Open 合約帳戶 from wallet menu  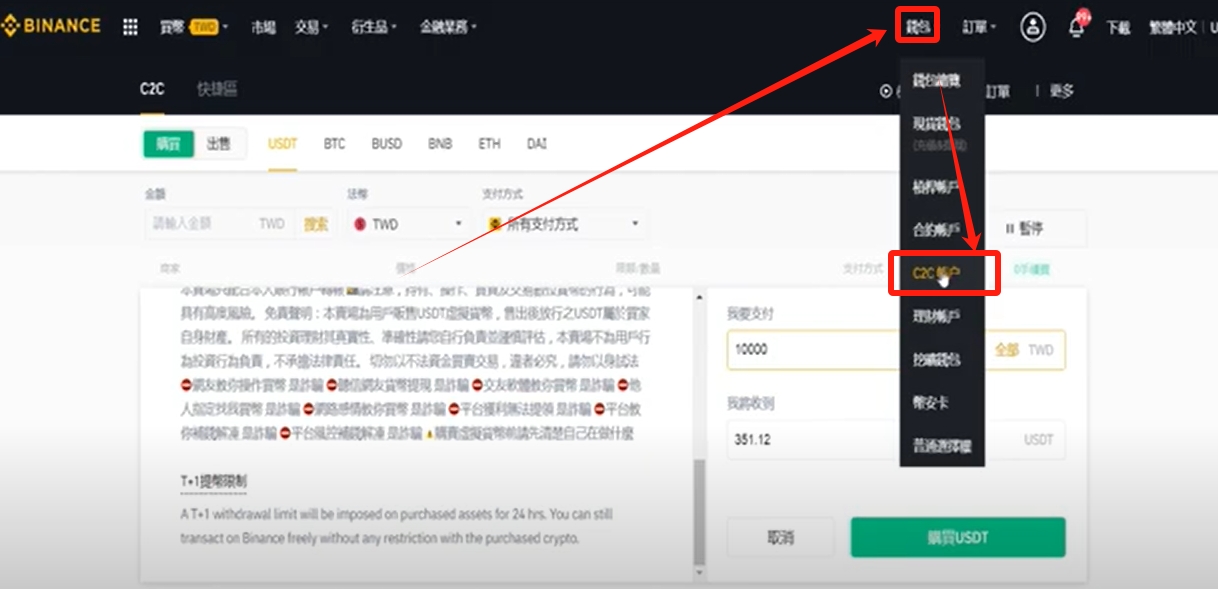937,229
